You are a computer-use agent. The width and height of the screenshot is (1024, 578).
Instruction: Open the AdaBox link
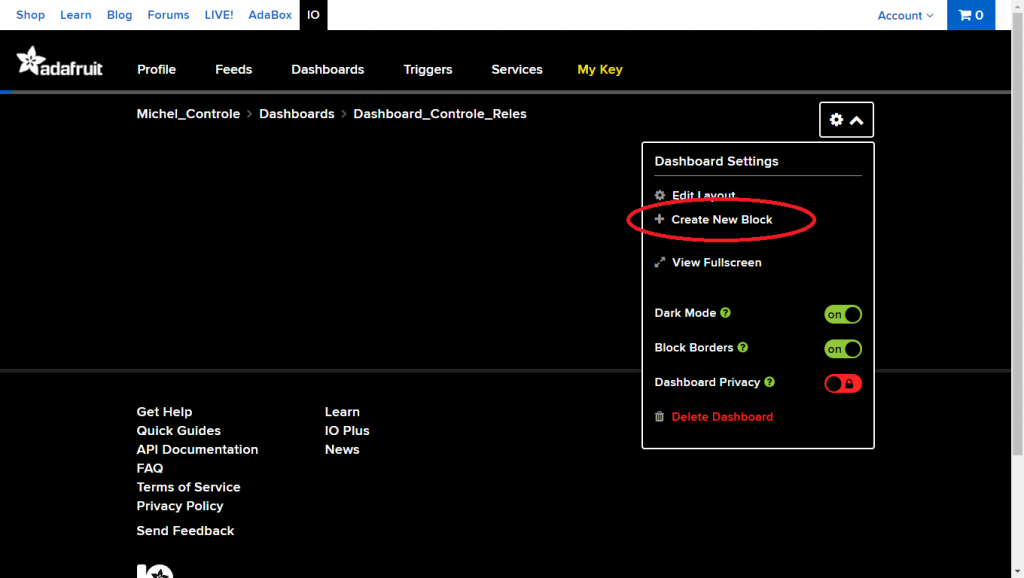[270, 15]
